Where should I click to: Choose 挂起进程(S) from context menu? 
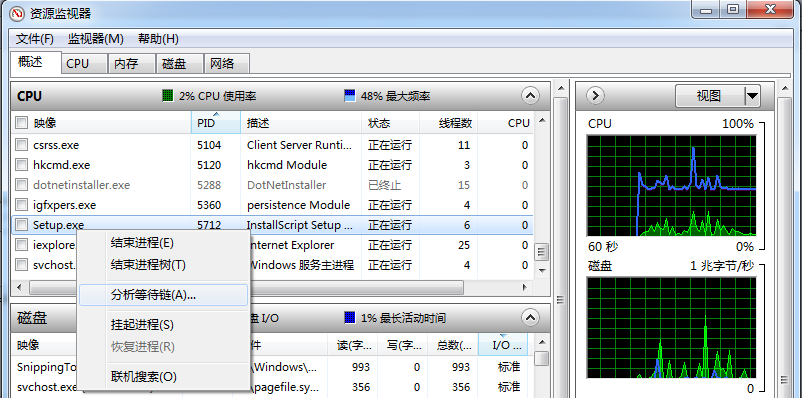click(x=164, y=325)
